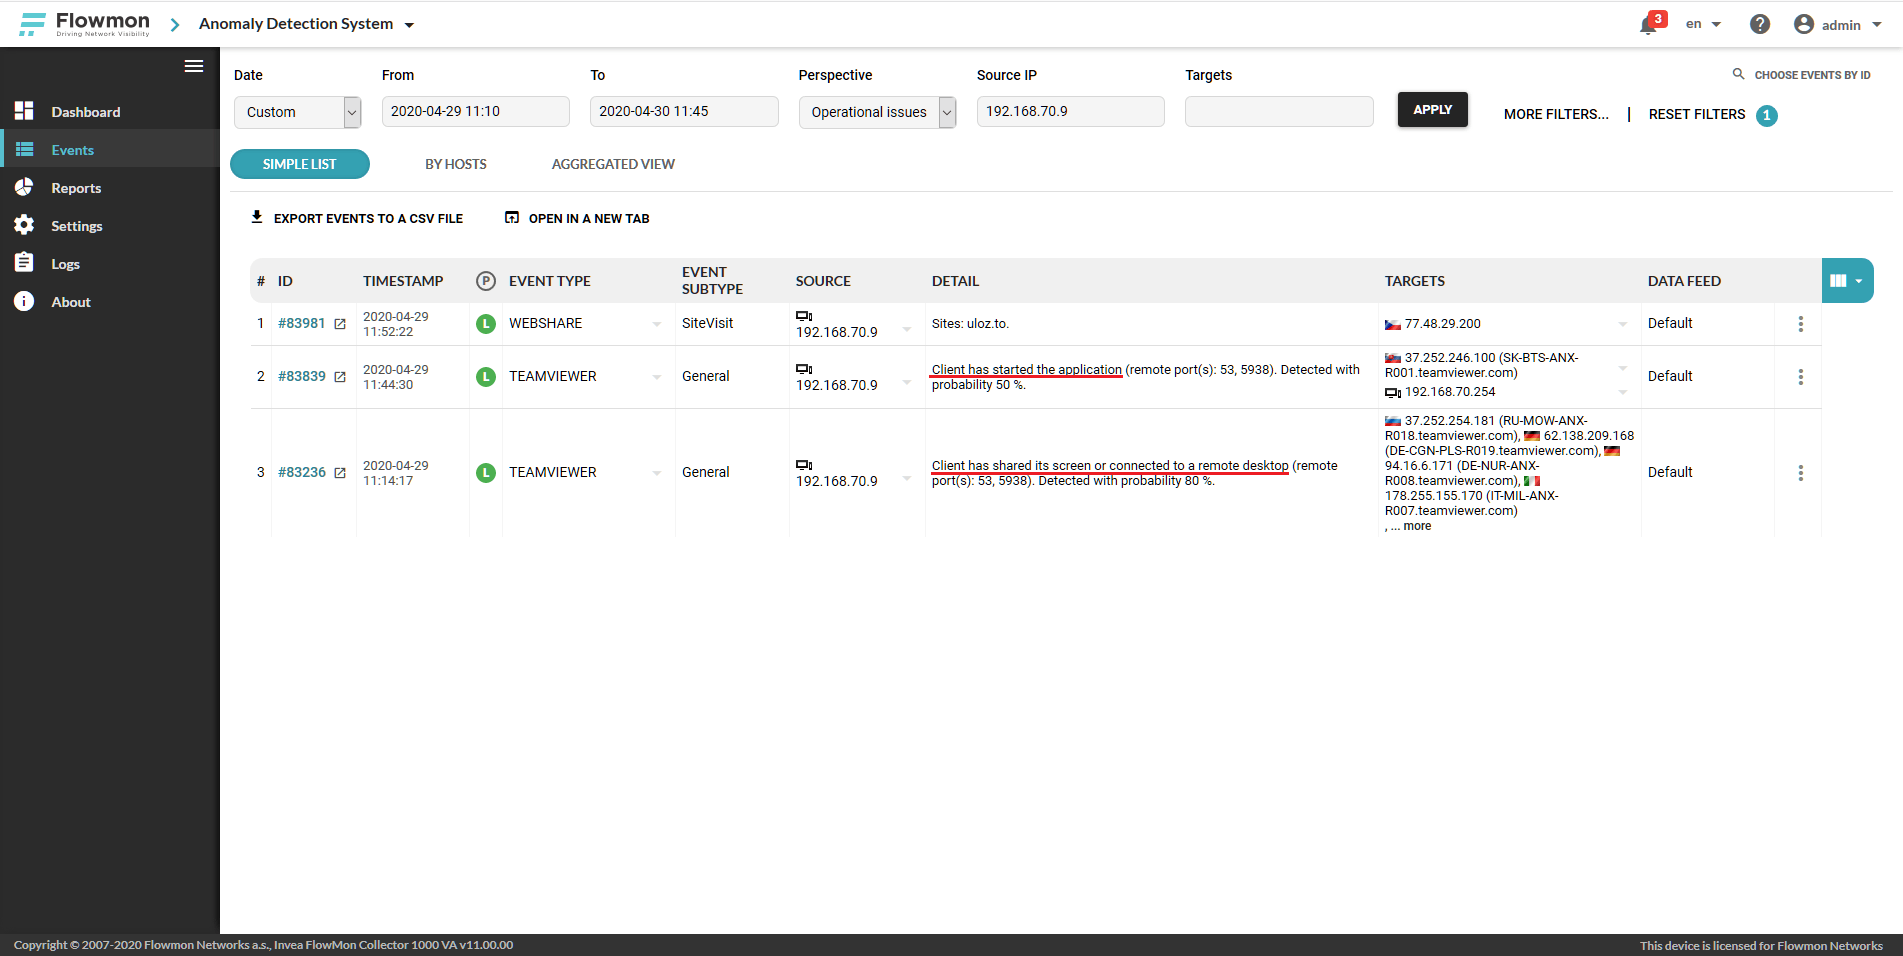Click the priority P column header icon

click(x=486, y=281)
